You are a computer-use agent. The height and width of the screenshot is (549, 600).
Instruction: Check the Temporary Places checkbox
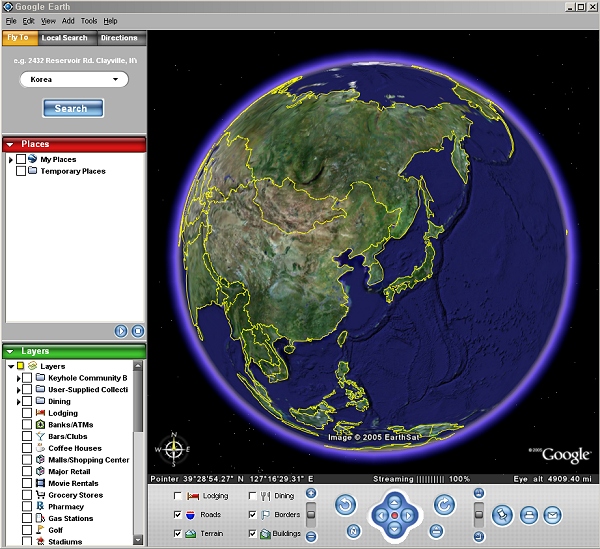click(x=21, y=171)
